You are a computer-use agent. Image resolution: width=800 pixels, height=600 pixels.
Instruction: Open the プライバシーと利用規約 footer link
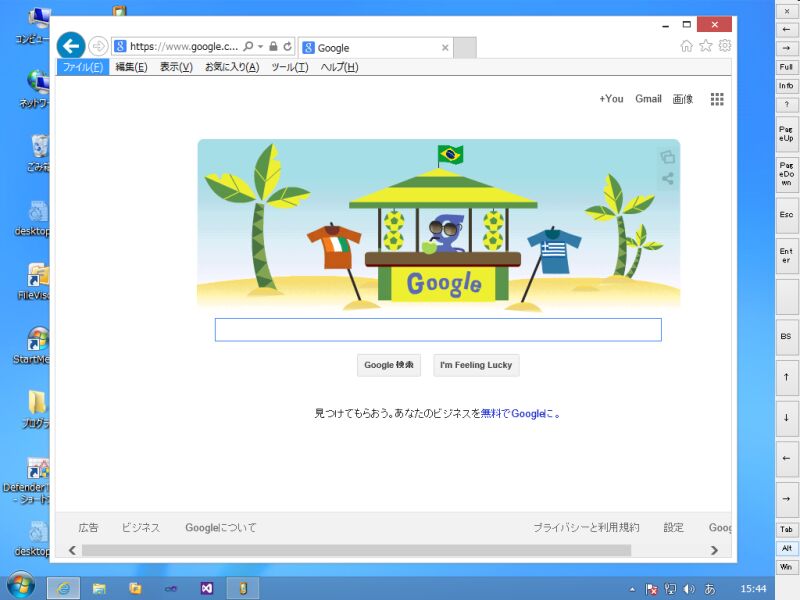click(x=586, y=528)
